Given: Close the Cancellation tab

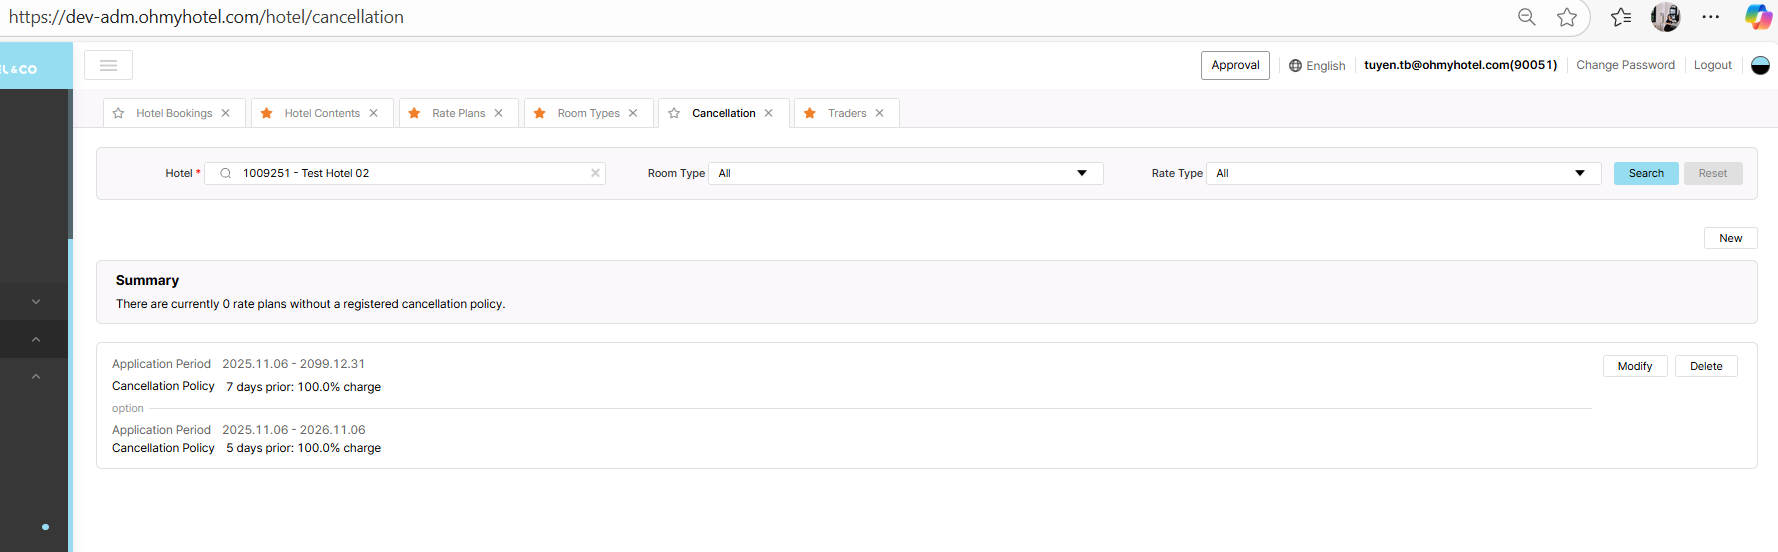Looking at the screenshot, I should [769, 113].
